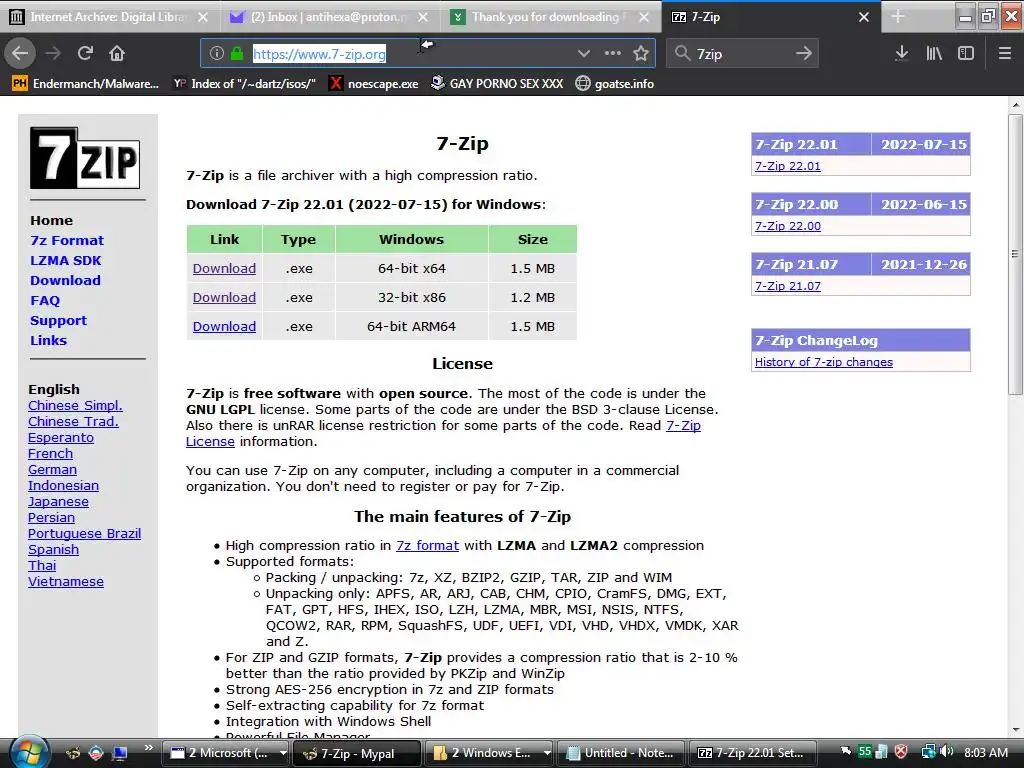Image resolution: width=1024 pixels, height=768 pixels.
Task: Close the Internet Archive tab
Action: tap(203, 17)
